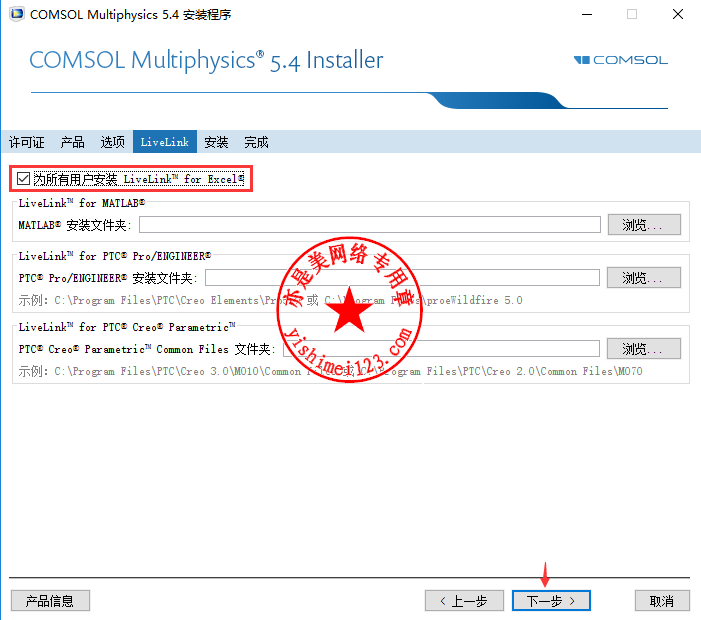Screen dimensions: 701x620
Task: Open the 许可证 tab
Action: click(27, 142)
